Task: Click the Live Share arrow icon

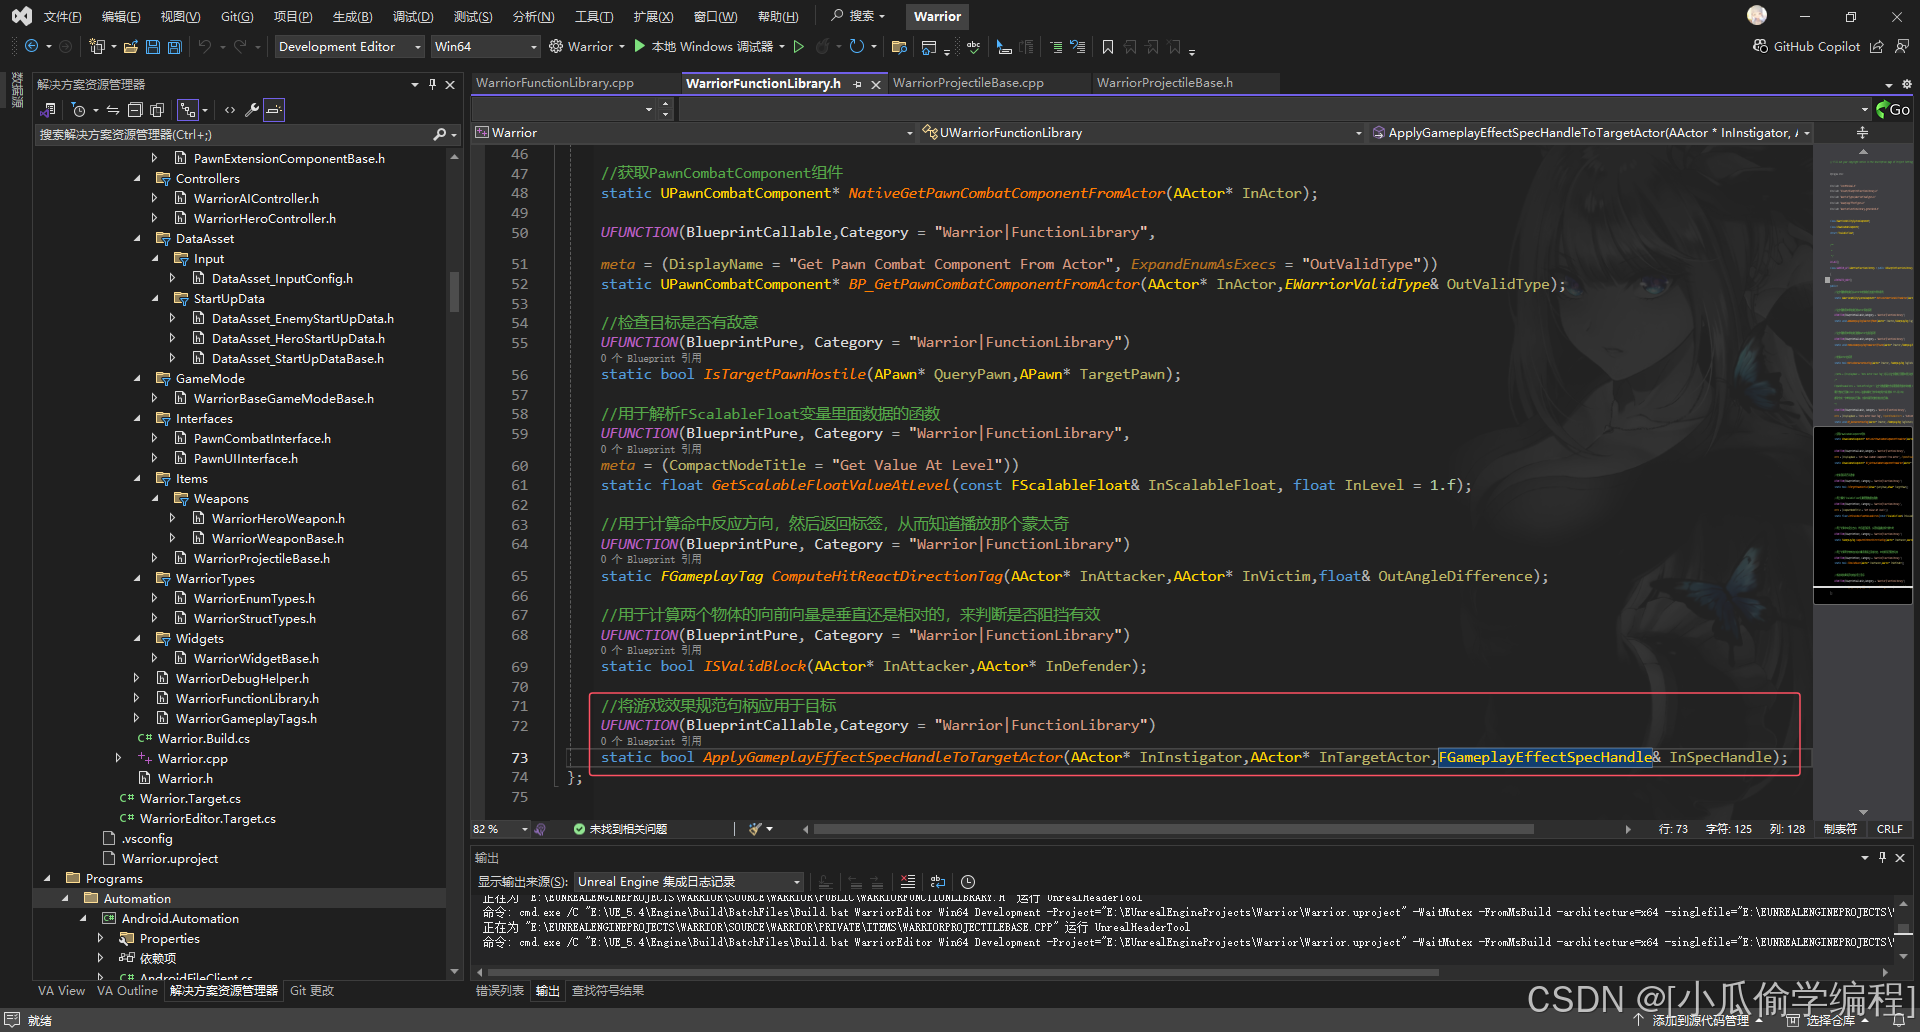Action: tap(1877, 46)
